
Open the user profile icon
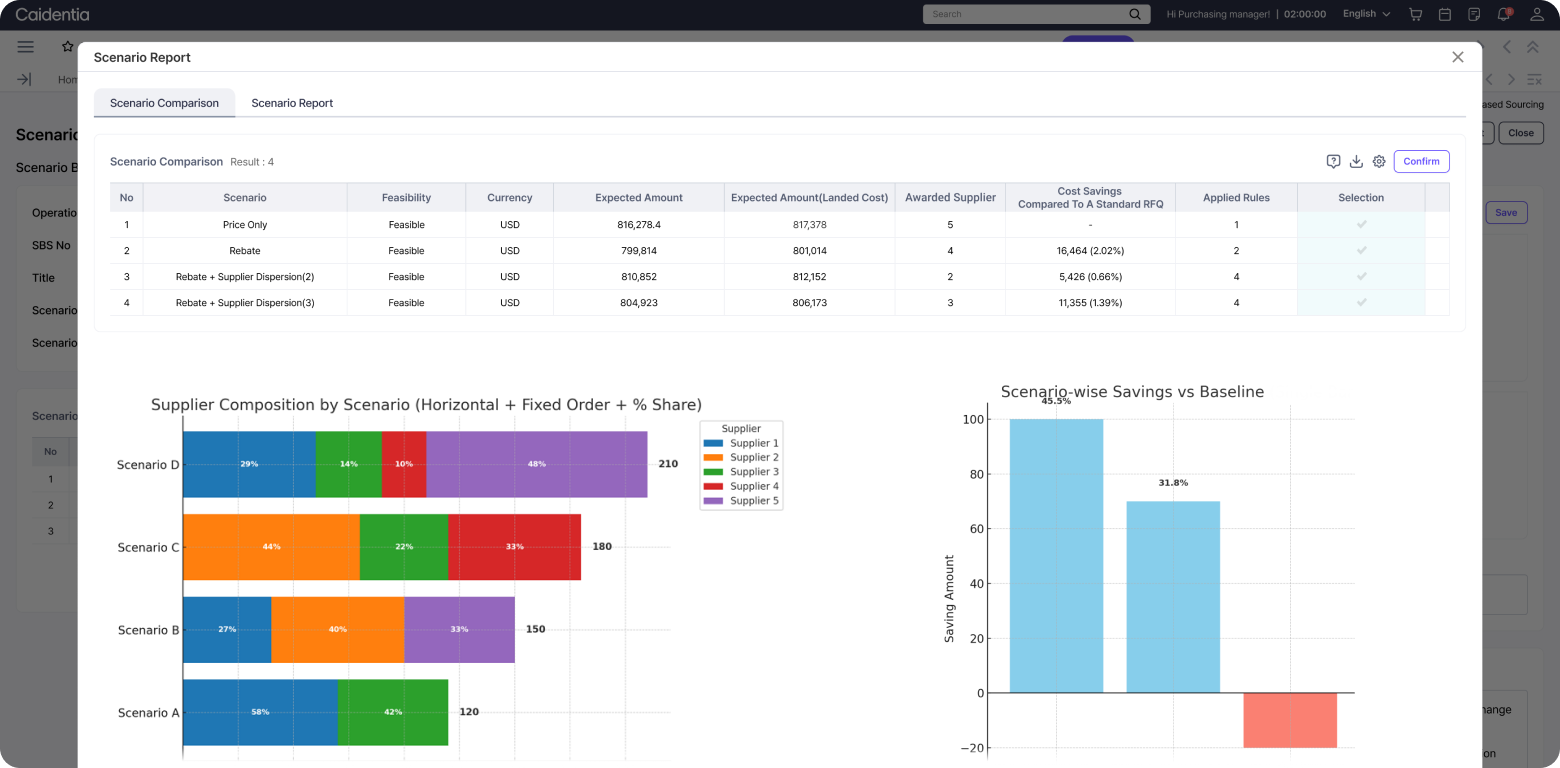(1538, 14)
